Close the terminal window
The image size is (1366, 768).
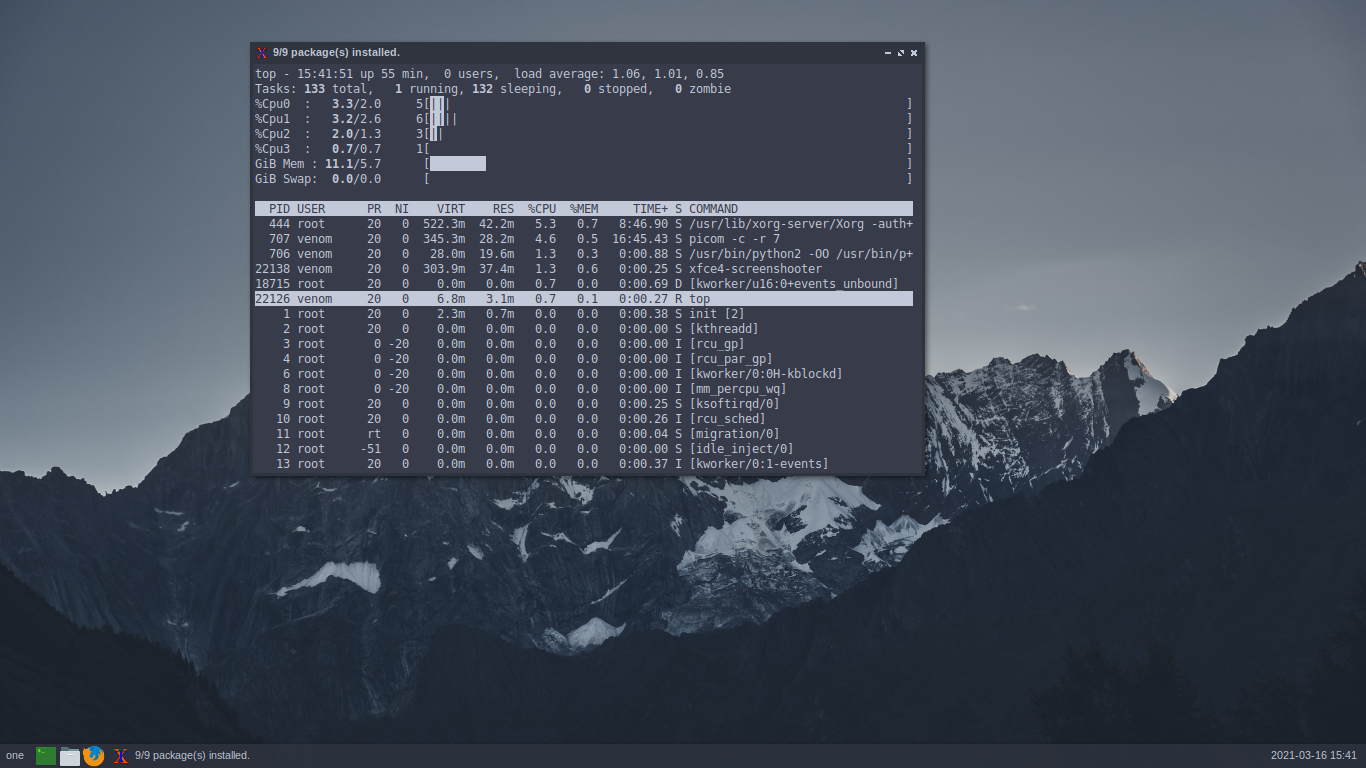[914, 53]
